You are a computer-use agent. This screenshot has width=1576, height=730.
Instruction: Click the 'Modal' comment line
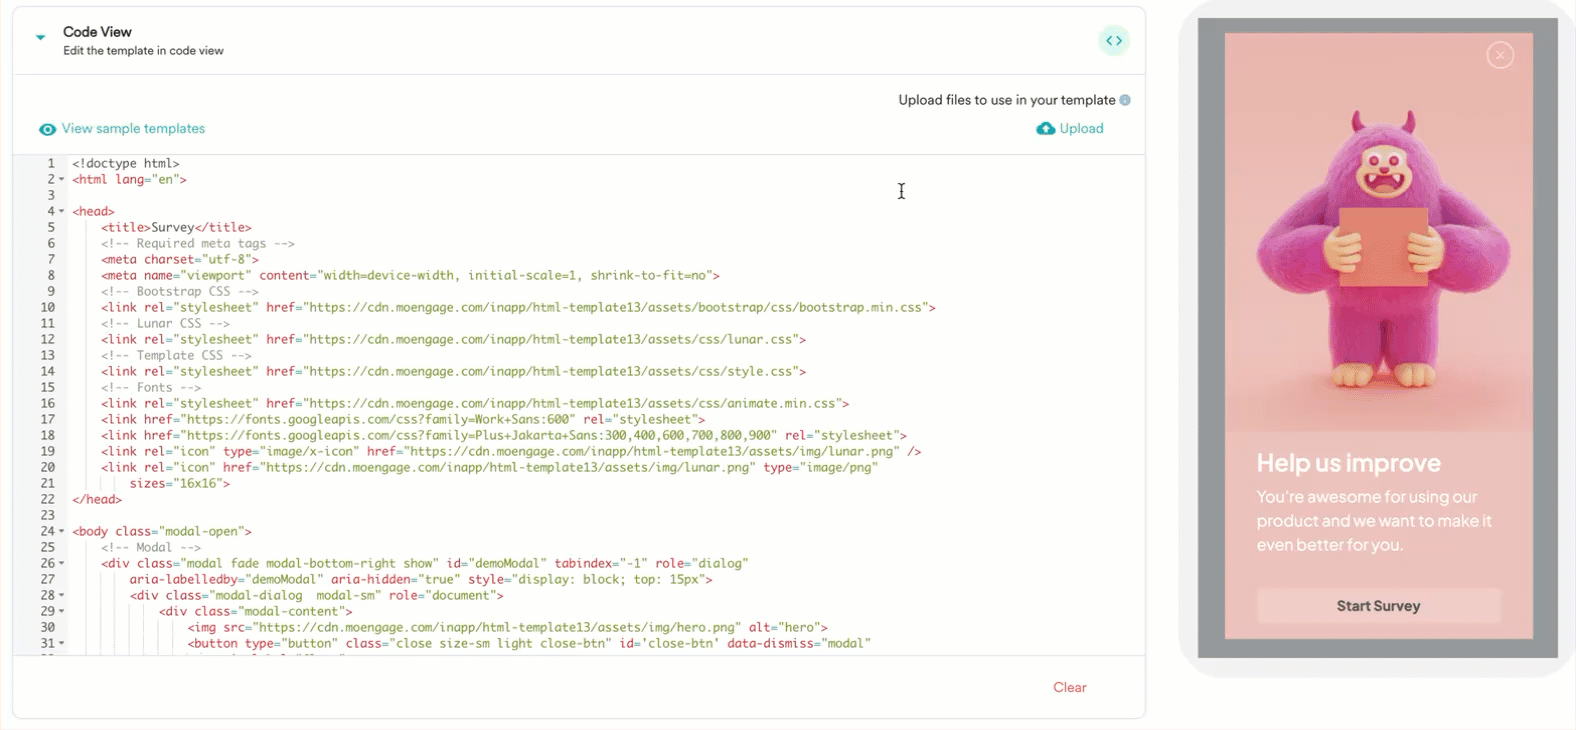point(151,547)
